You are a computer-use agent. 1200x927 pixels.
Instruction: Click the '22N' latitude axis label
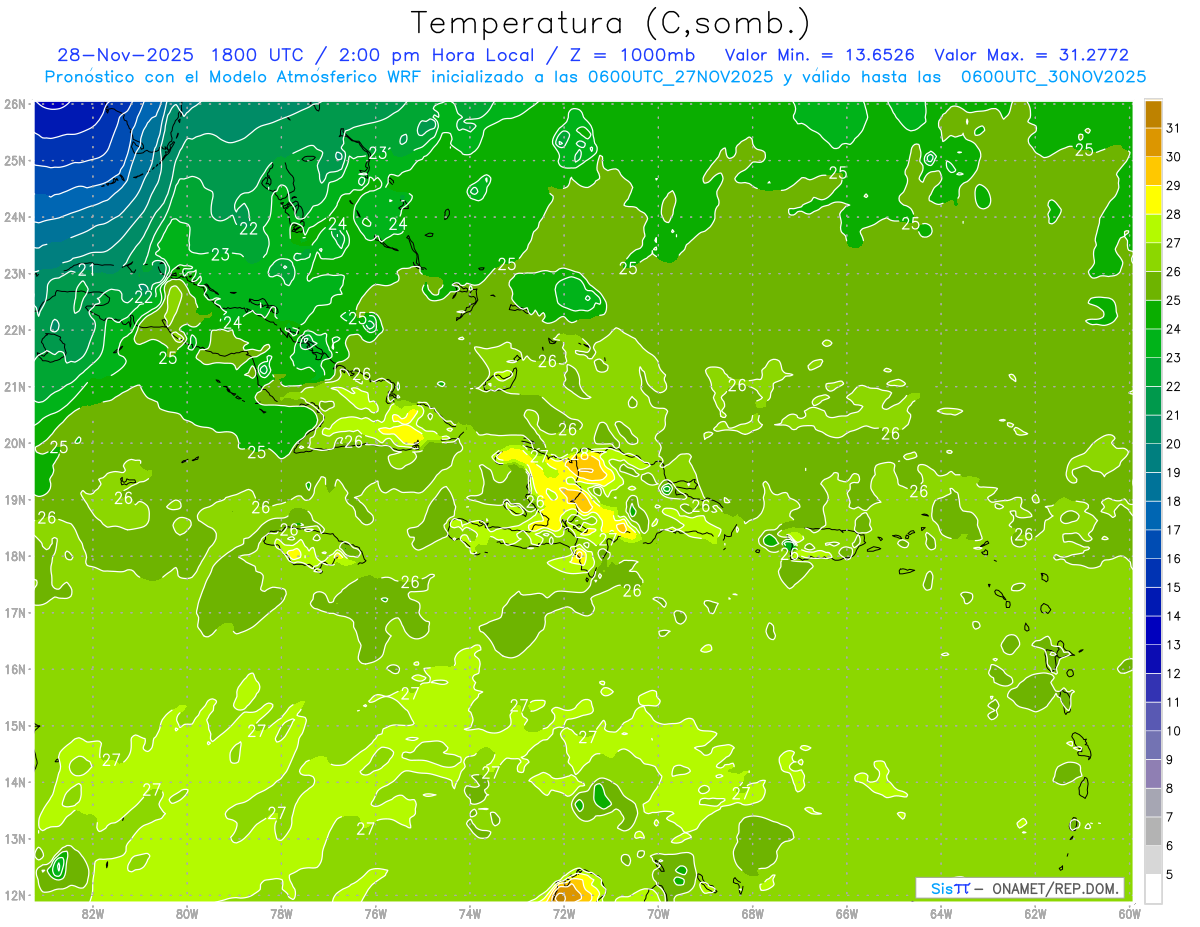pyautogui.click(x=15, y=330)
